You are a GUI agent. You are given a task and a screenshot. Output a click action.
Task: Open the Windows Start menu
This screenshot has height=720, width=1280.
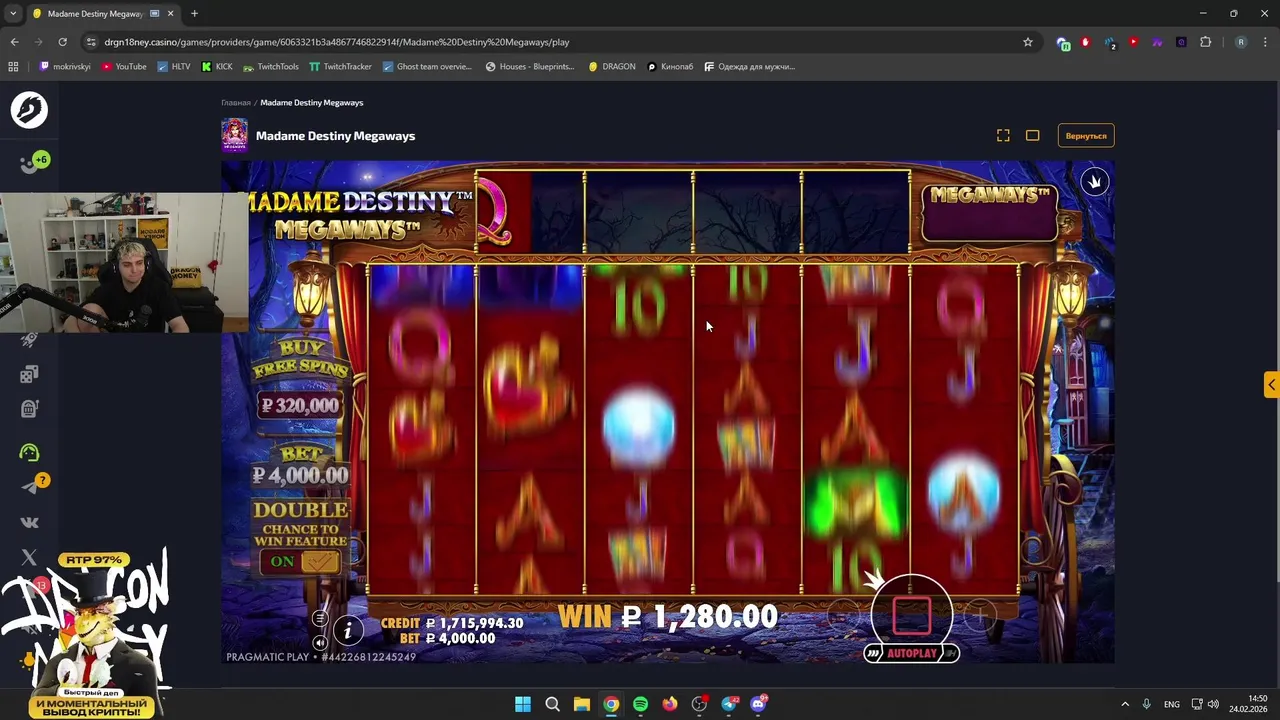[523, 704]
